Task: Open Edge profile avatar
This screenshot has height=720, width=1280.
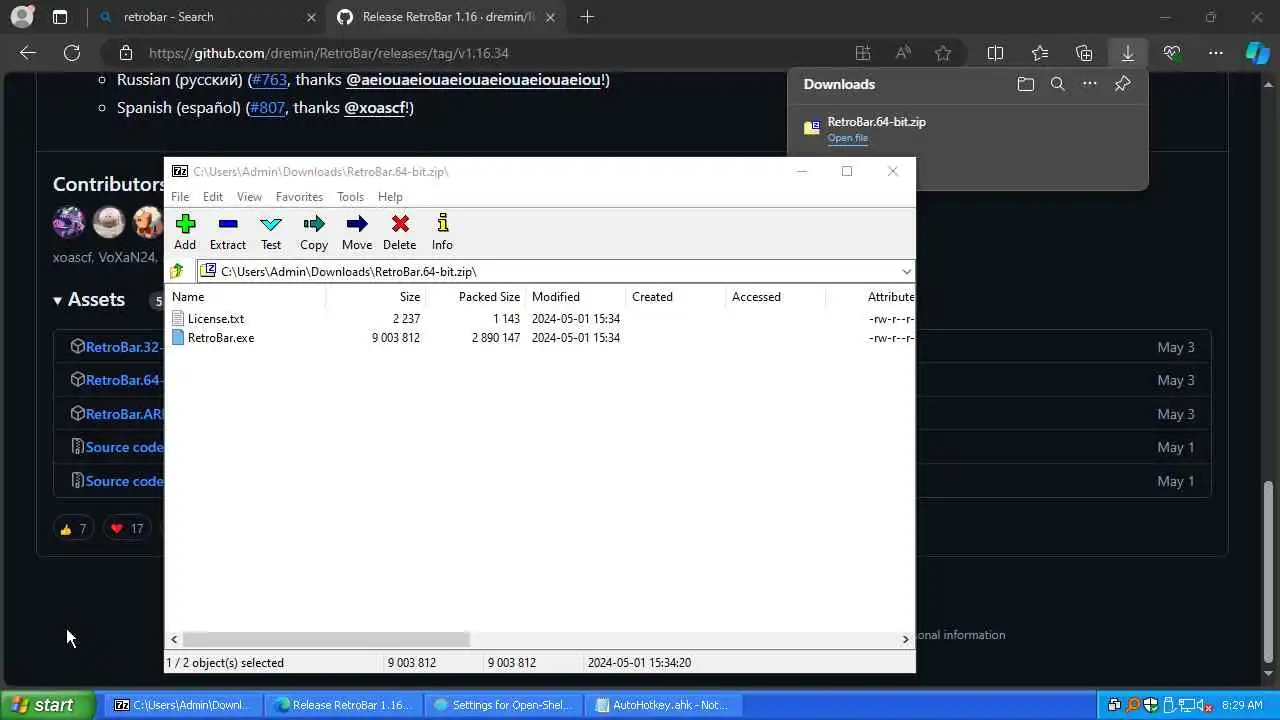Action: 22,17
